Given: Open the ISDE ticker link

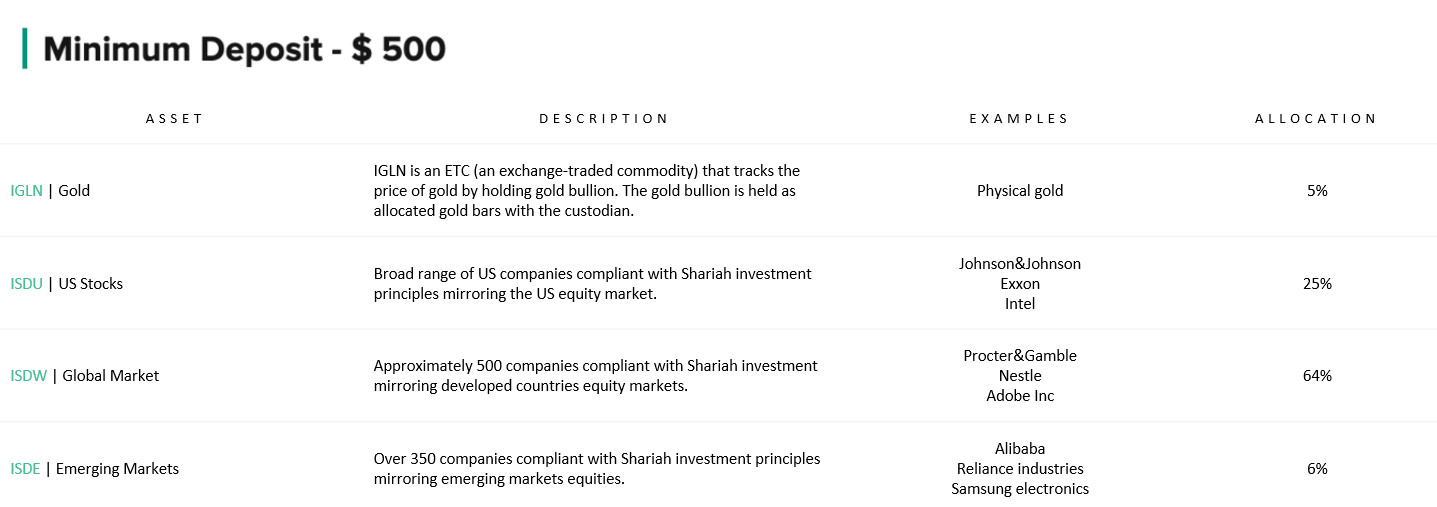Looking at the screenshot, I should click(x=26, y=468).
